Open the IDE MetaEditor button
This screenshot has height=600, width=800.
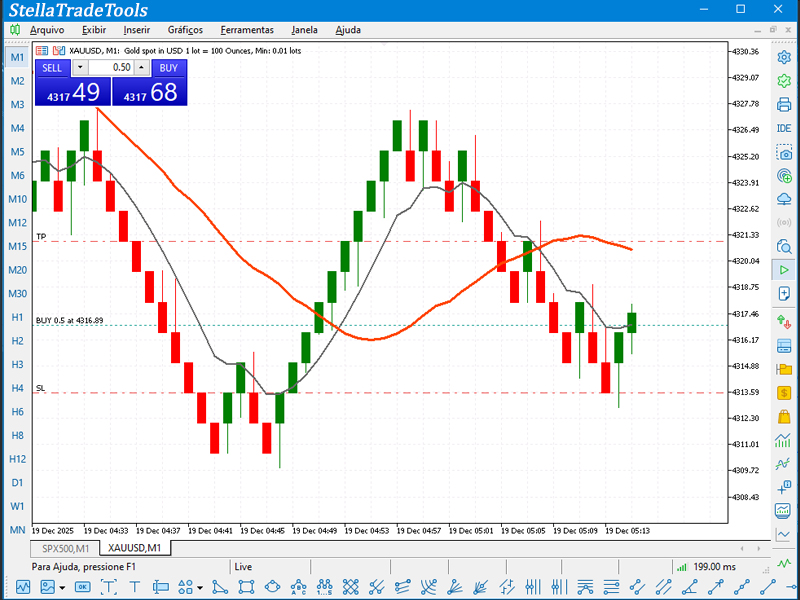785,128
